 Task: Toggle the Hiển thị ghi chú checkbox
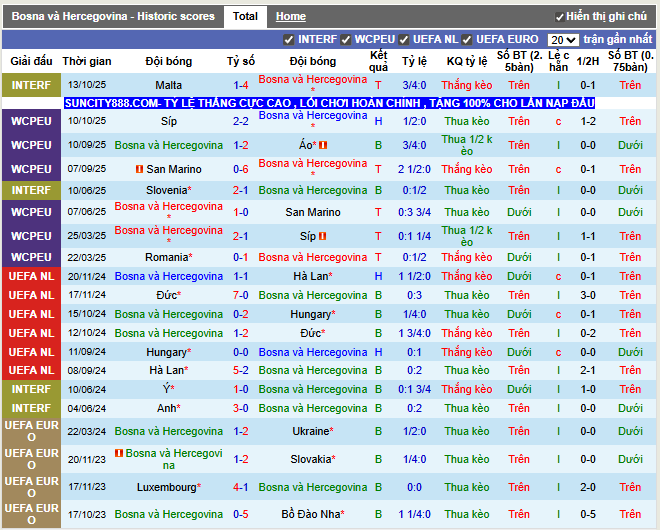point(559,17)
